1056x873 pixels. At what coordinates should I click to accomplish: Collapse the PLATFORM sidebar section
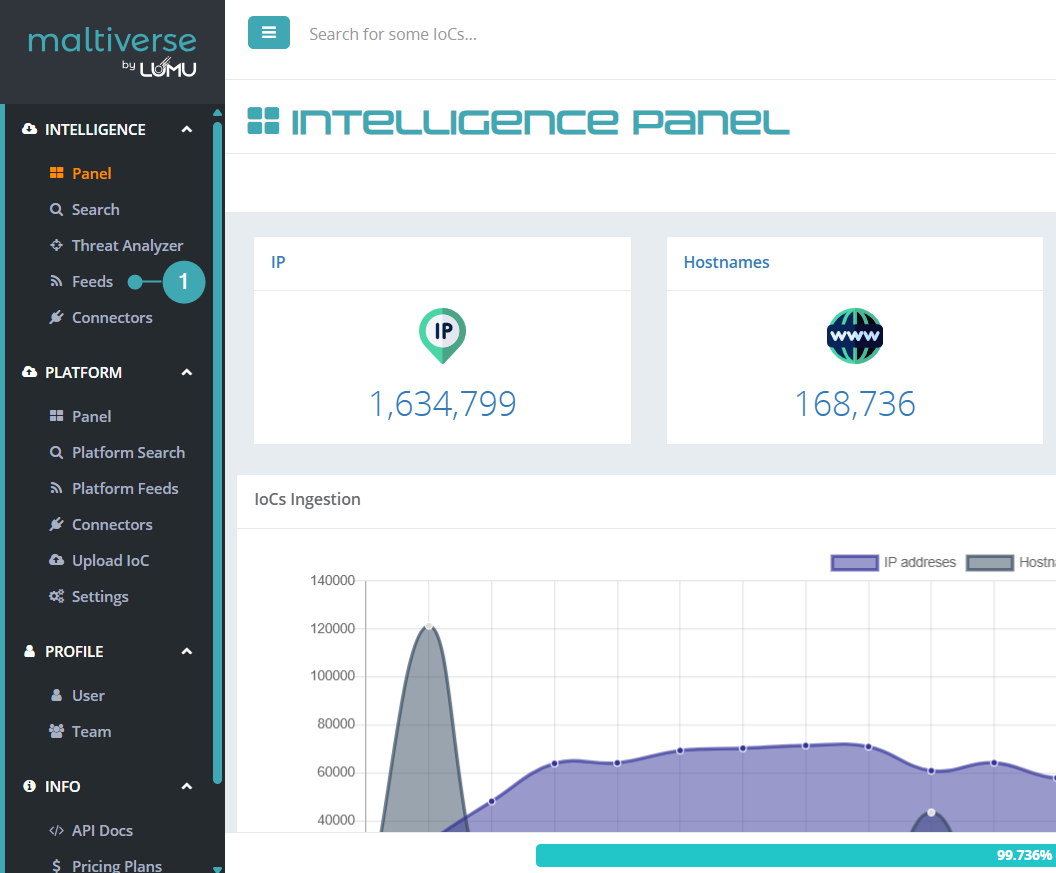pyautogui.click(x=186, y=372)
